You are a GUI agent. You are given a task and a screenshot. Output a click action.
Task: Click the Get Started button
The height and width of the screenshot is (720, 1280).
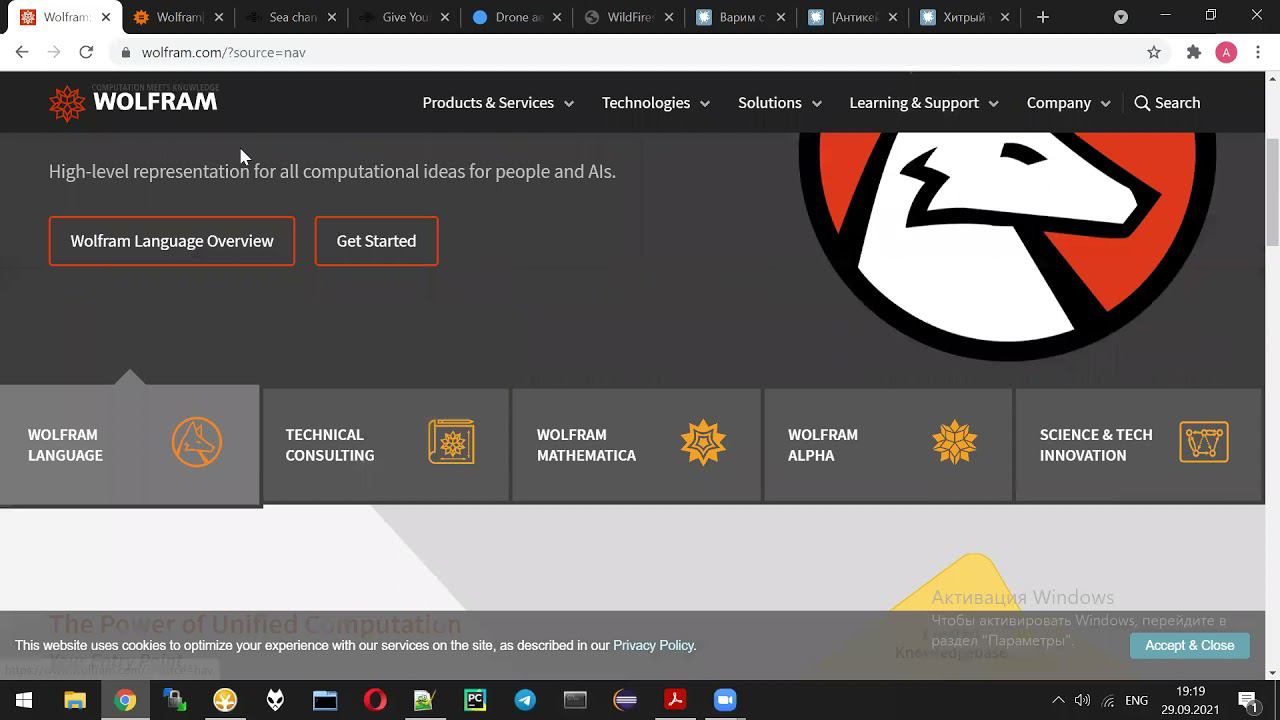(x=376, y=241)
